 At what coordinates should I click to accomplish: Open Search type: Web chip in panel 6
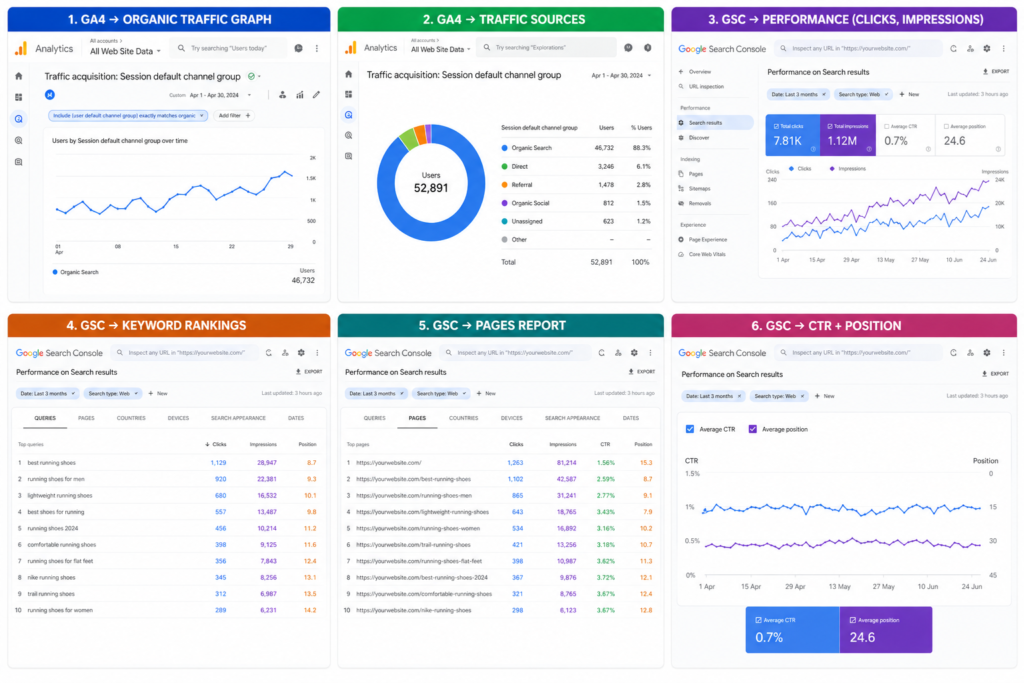778,396
